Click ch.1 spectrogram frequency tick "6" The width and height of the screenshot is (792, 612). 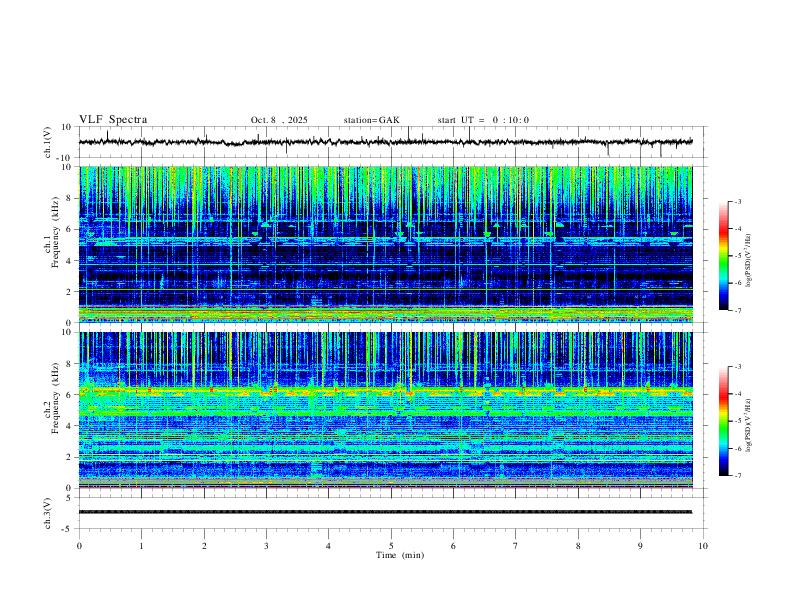click(x=70, y=230)
